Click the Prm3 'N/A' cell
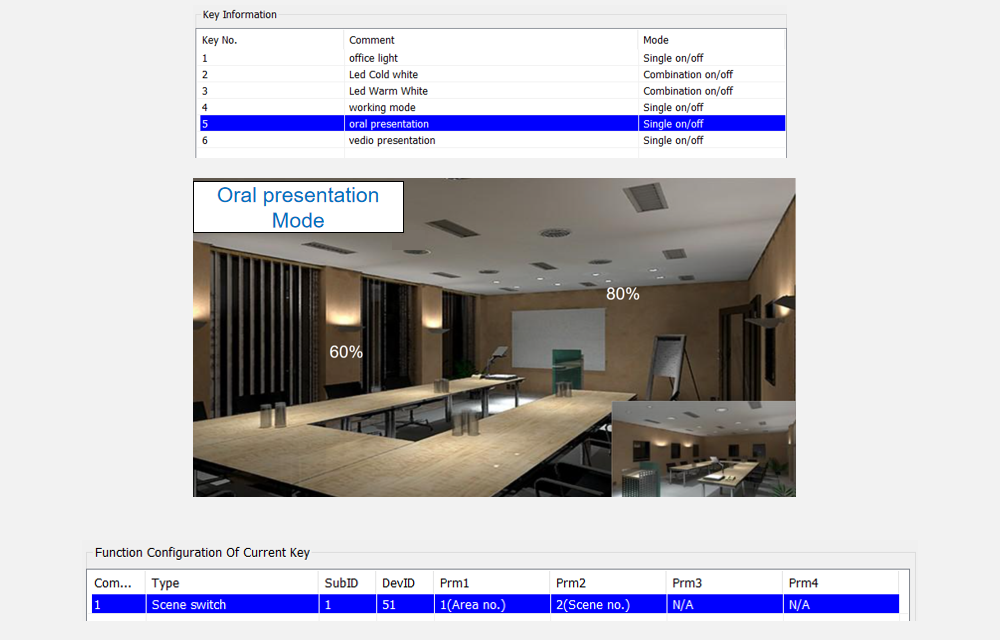This screenshot has width=1000, height=640. point(724,604)
